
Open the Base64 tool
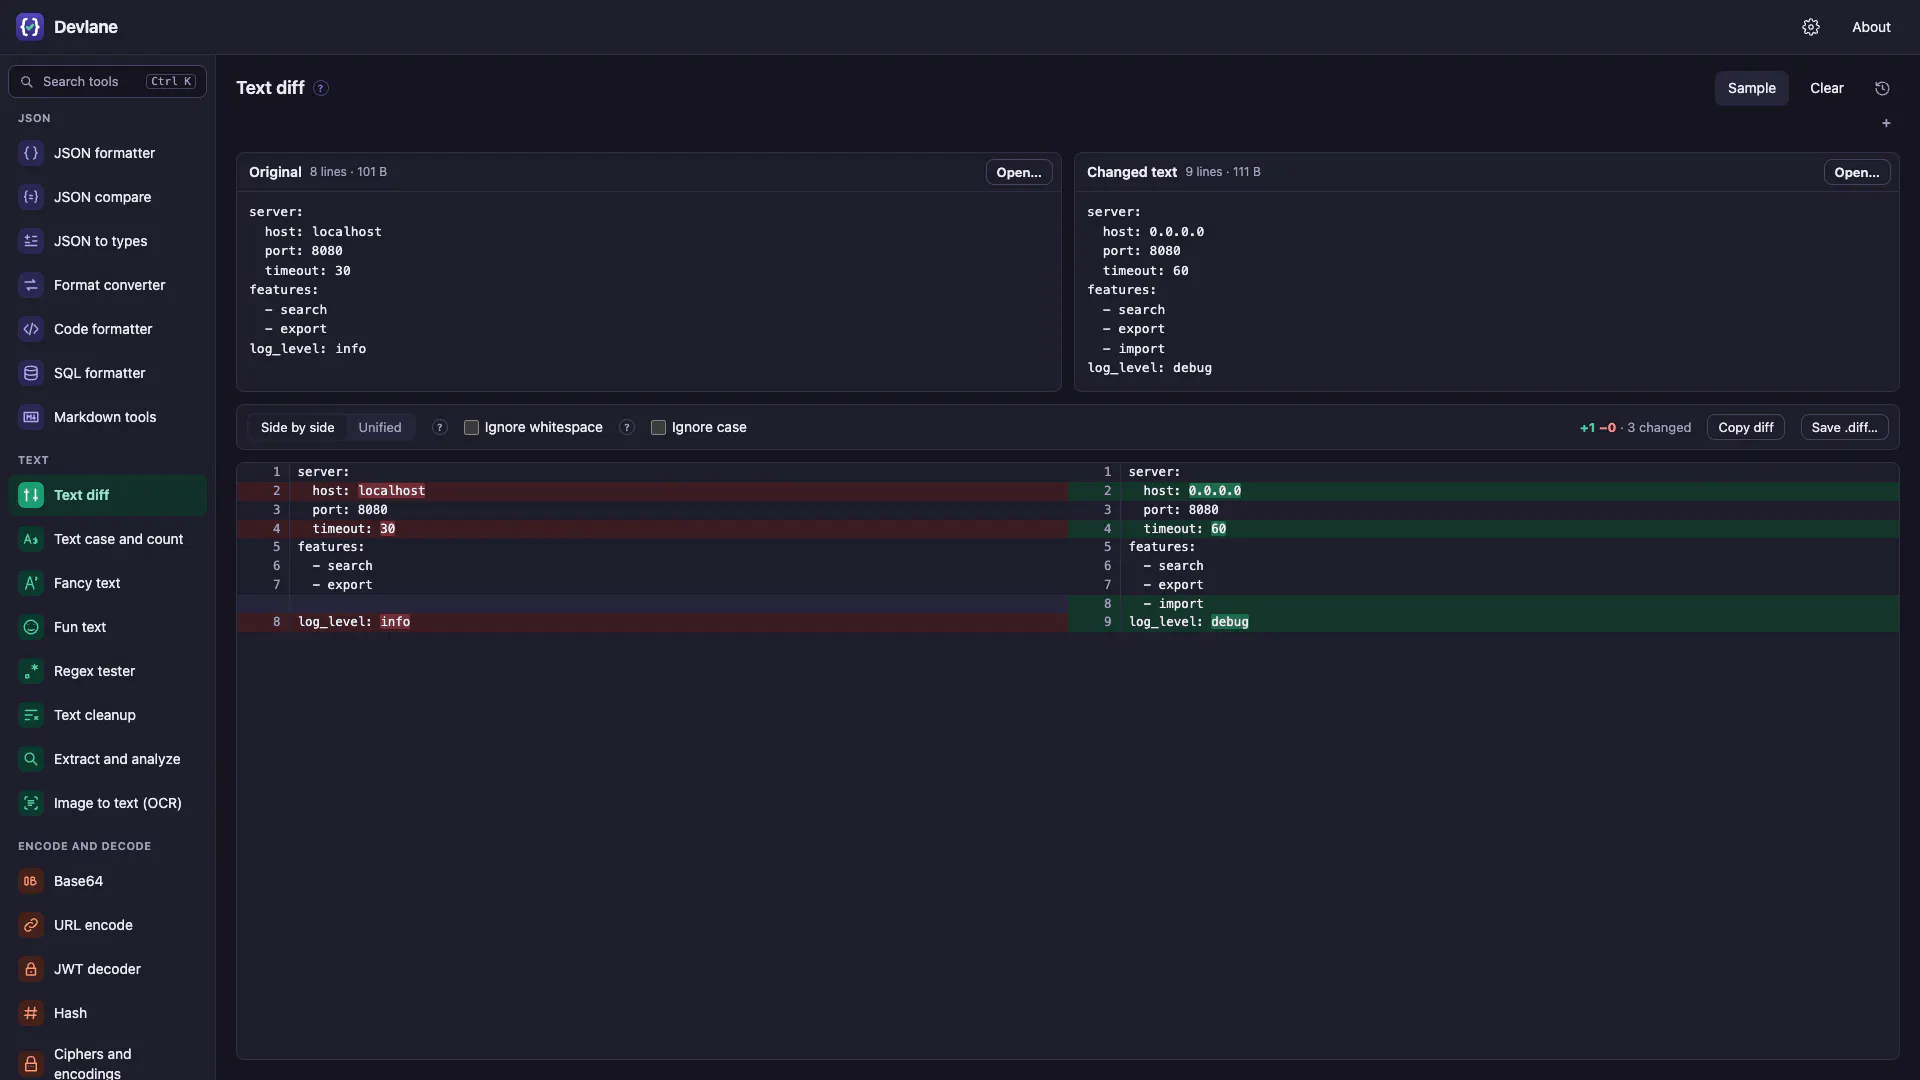108,881
